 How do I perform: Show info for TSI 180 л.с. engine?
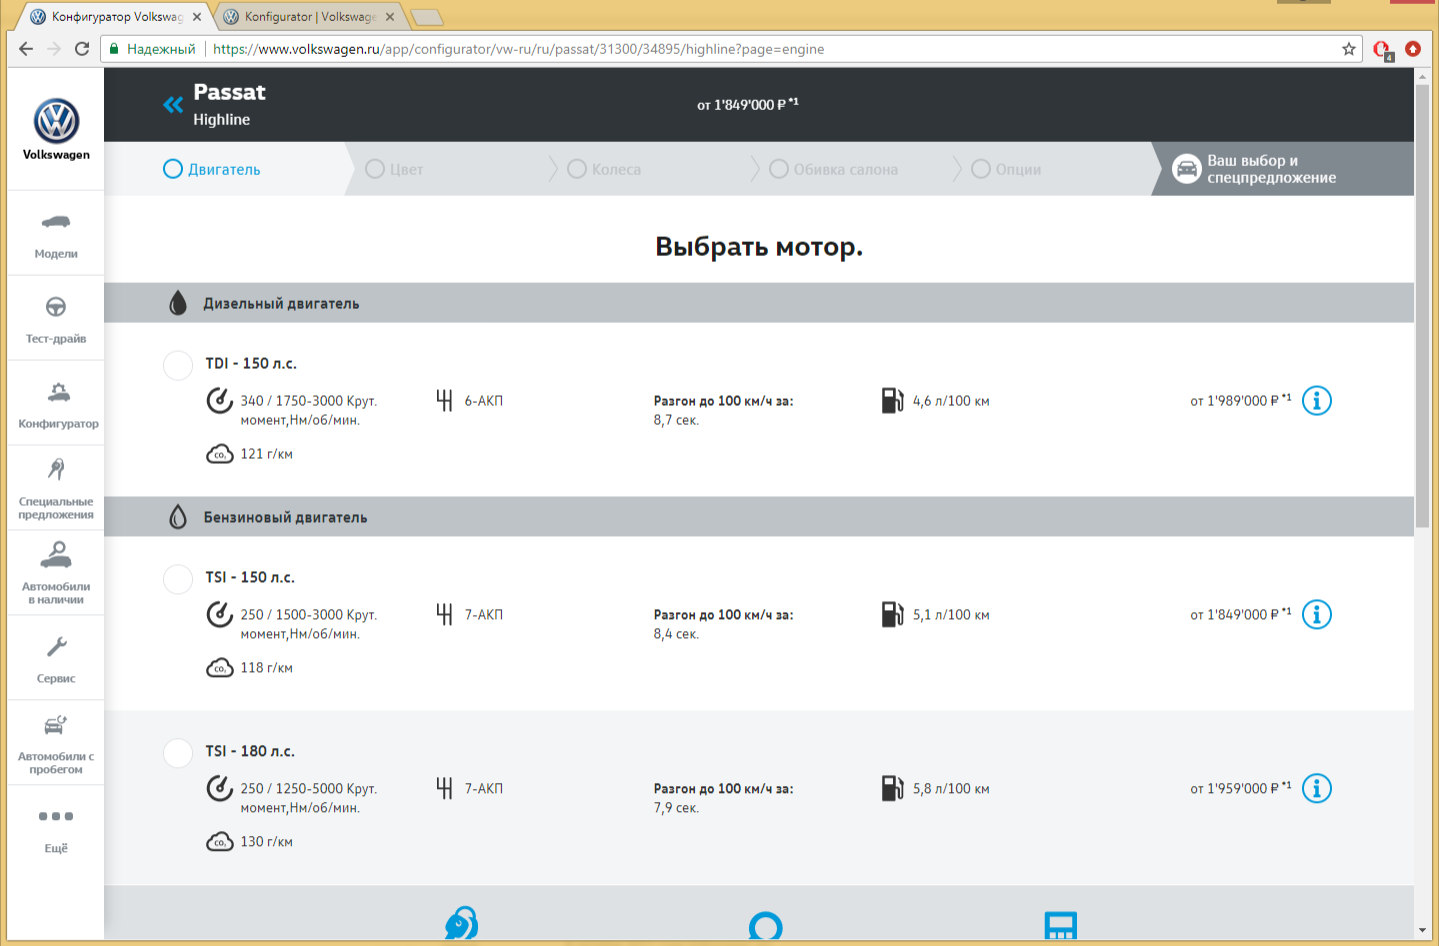tap(1317, 789)
